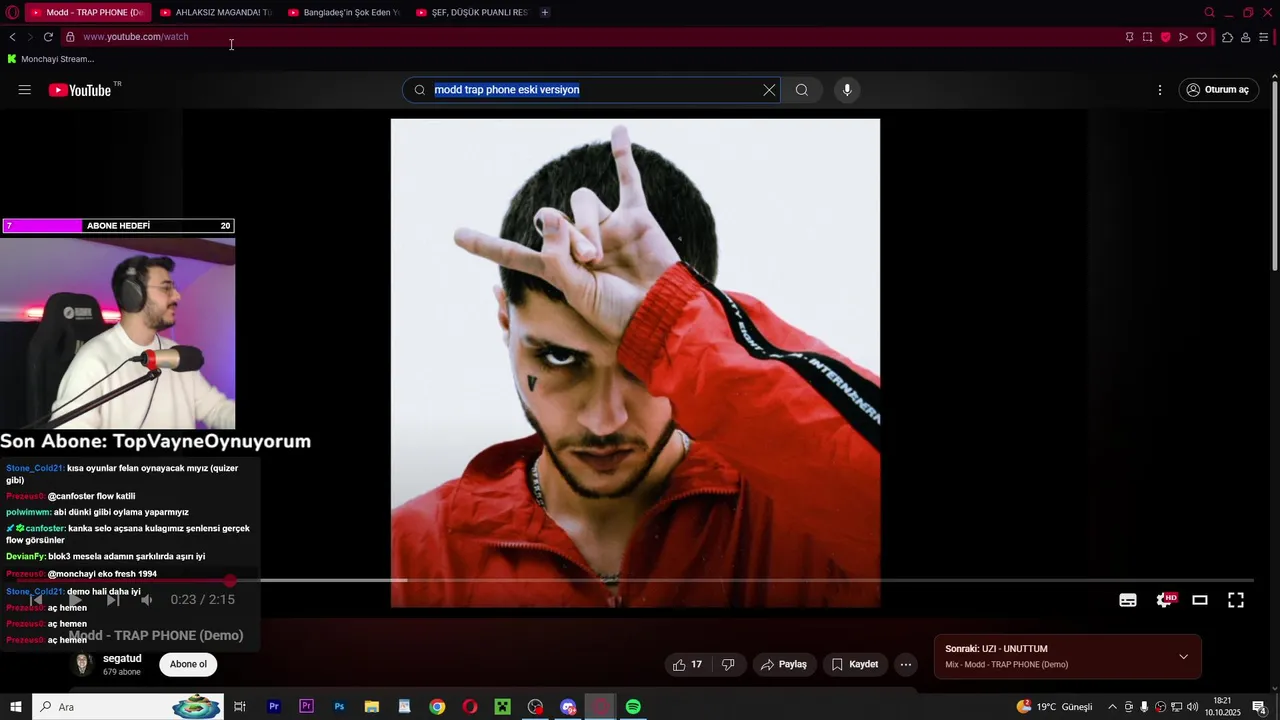Open the weather widget 19°C Güneşli
This screenshot has height=720, width=1280.
(x=1055, y=707)
